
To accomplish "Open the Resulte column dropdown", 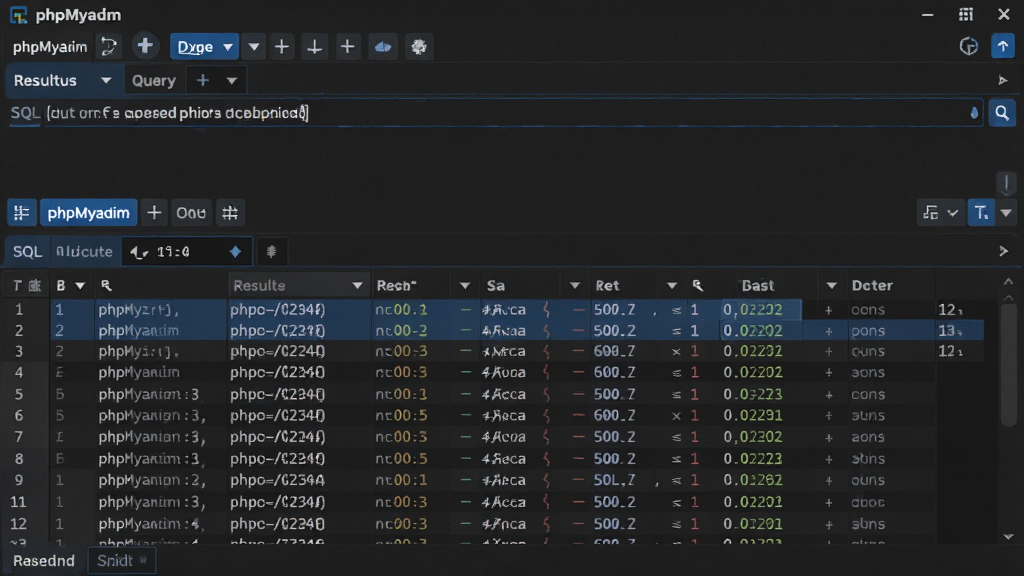I will click(x=357, y=285).
